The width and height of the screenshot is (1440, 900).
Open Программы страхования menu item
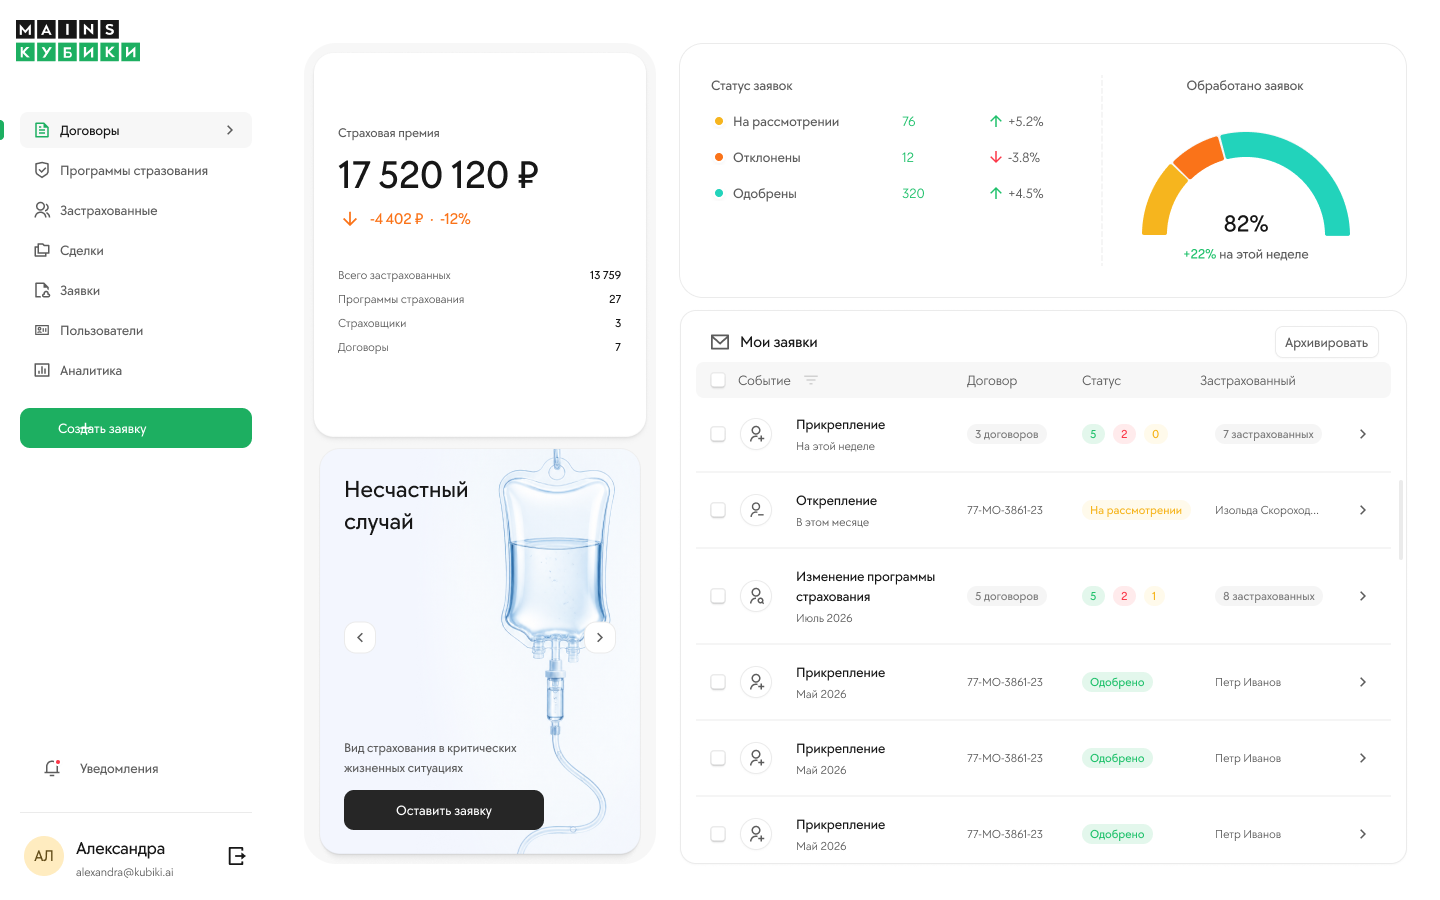tap(136, 170)
